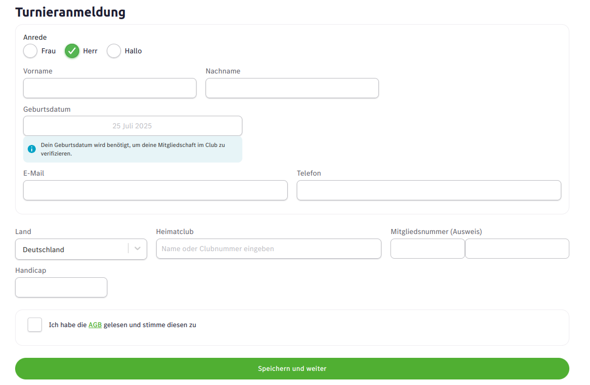Image resolution: width=590 pixels, height=385 pixels.
Task: Select the Hallo salutation radio button
Action: pos(114,51)
